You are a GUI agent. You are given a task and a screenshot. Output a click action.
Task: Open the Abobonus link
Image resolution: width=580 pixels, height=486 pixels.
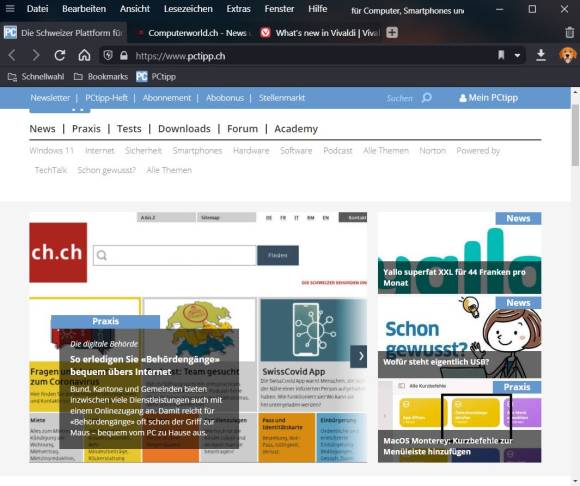tap(225, 98)
